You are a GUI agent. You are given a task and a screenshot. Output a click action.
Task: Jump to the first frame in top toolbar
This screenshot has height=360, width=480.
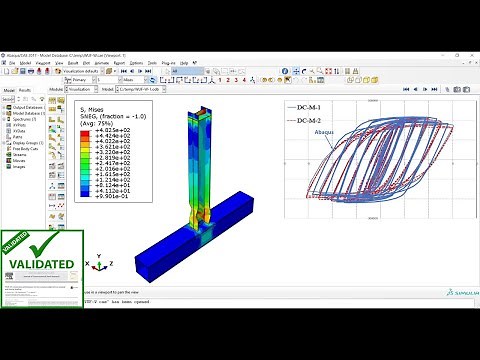(124, 71)
